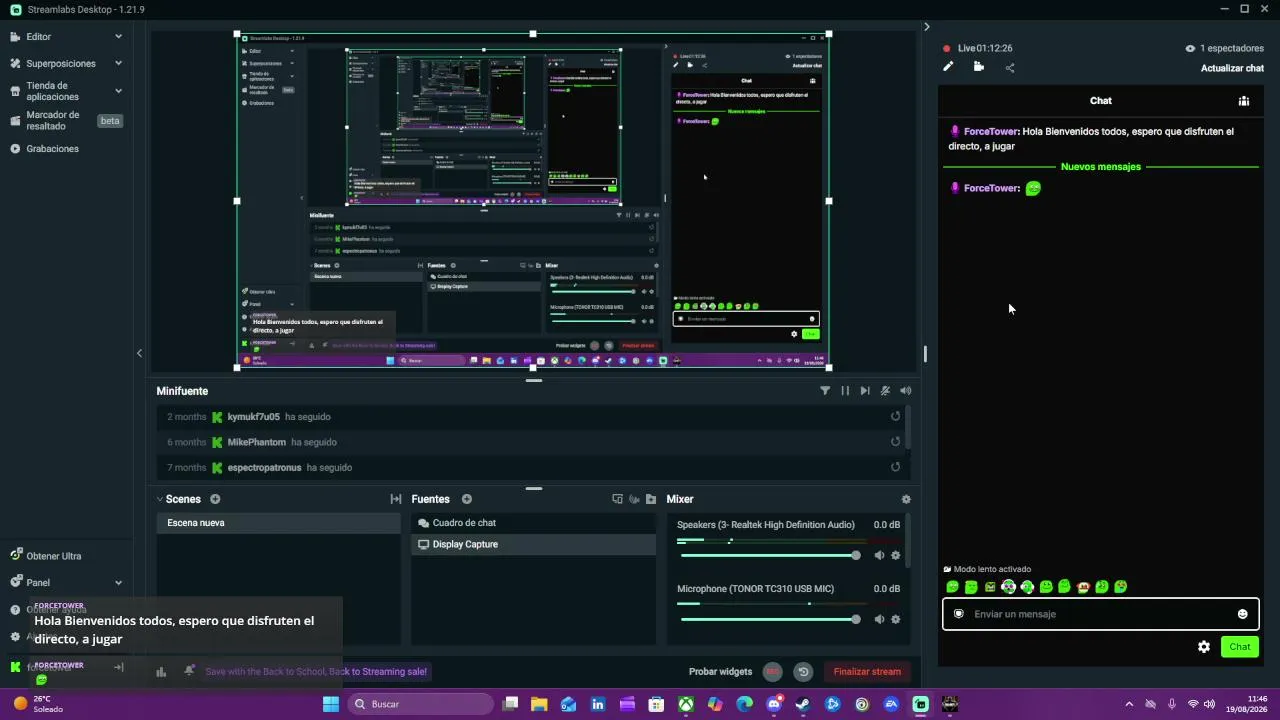Screen dimensions: 1280x720
Task: Edit stream info with pencil icon
Action: click(948, 67)
